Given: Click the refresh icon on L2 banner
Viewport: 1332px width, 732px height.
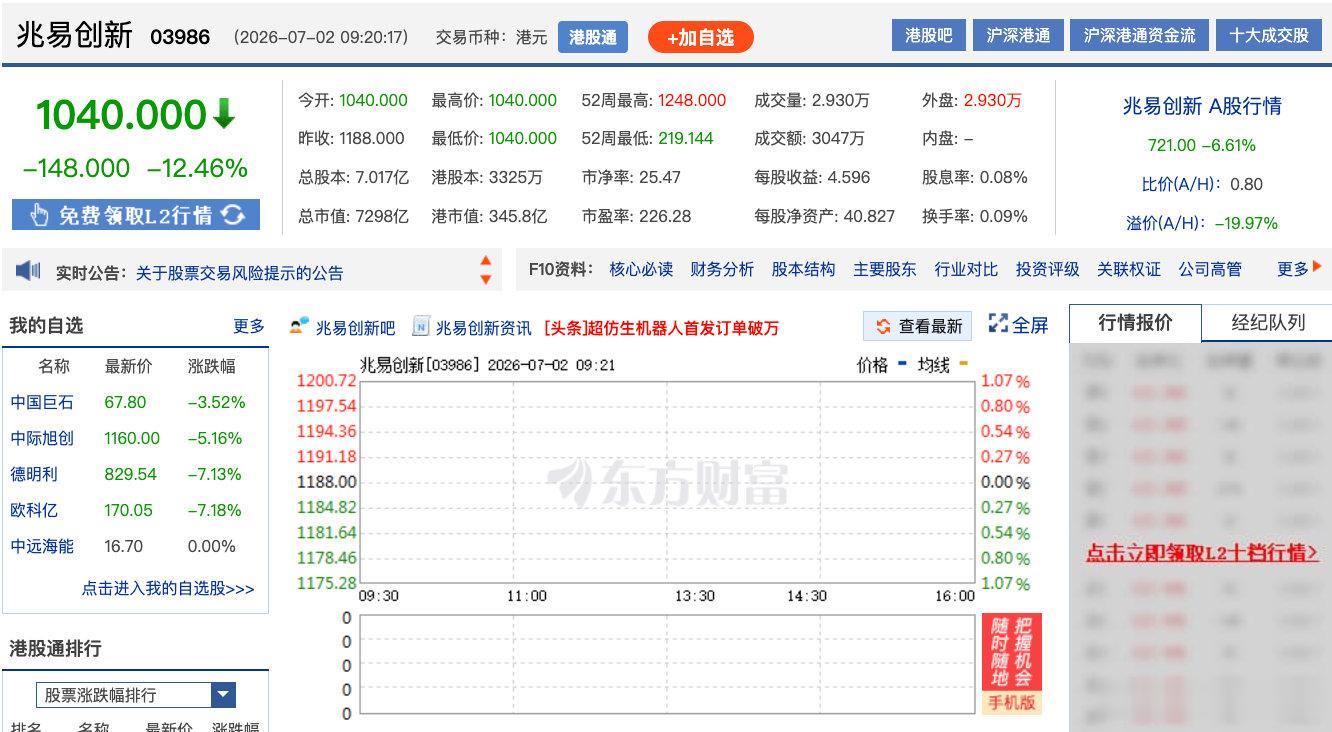Looking at the screenshot, I should click(233, 214).
